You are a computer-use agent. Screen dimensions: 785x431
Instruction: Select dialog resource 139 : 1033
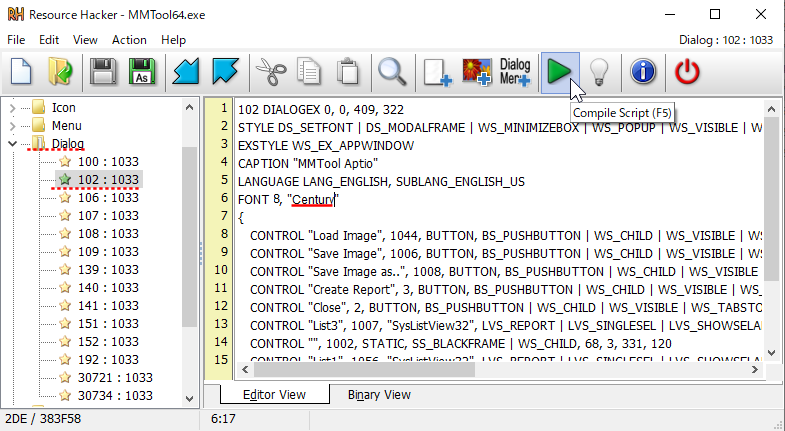tap(108, 269)
